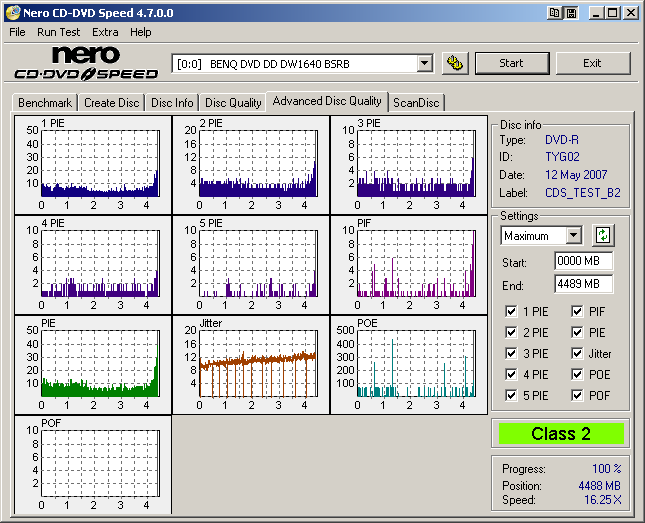Uncheck the 5 PIE checkbox

tap(511, 395)
